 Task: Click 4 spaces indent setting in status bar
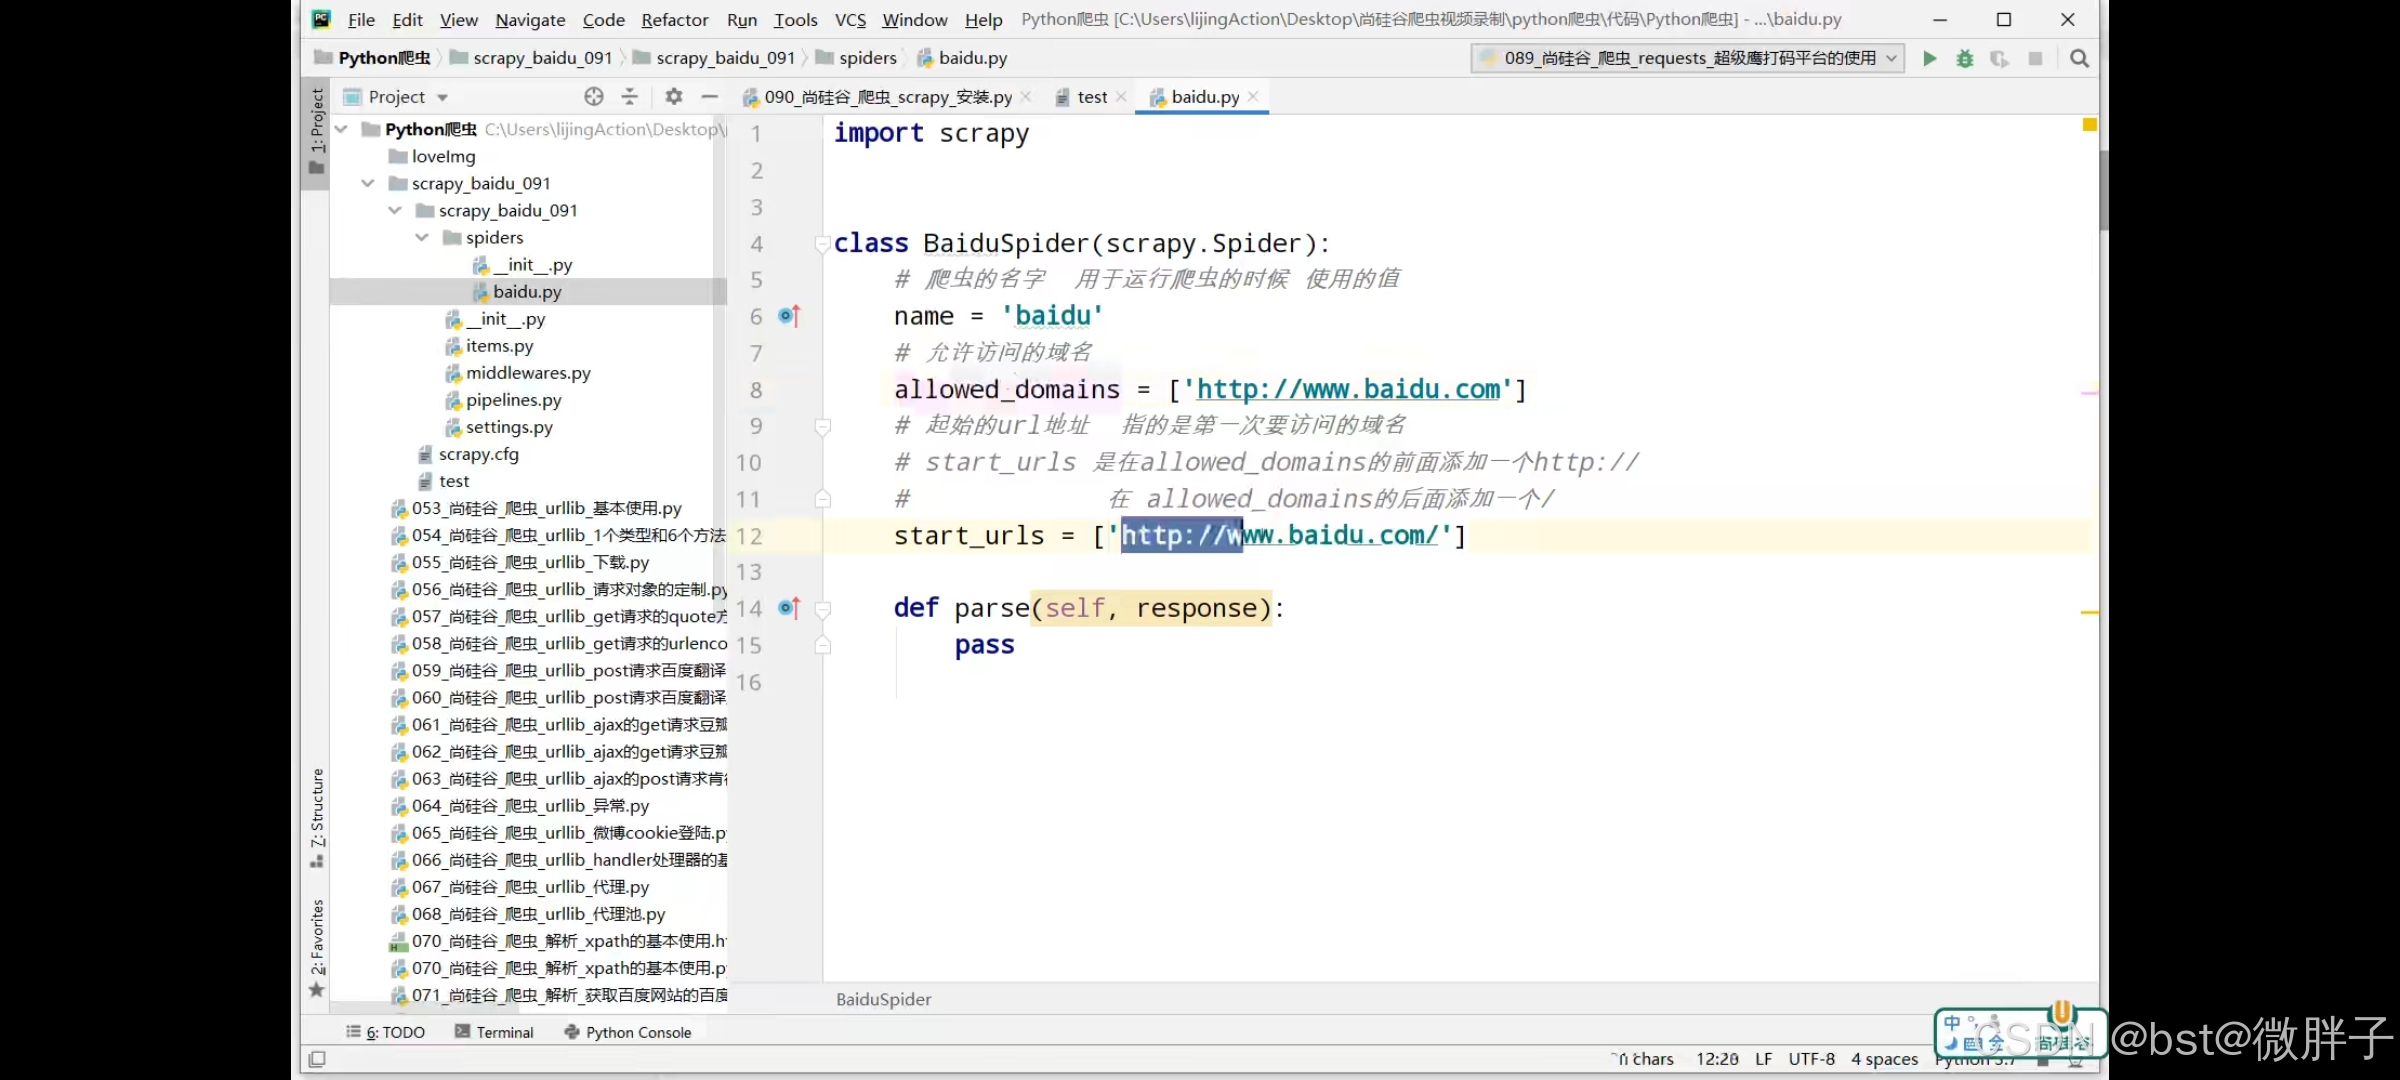point(1885,1059)
